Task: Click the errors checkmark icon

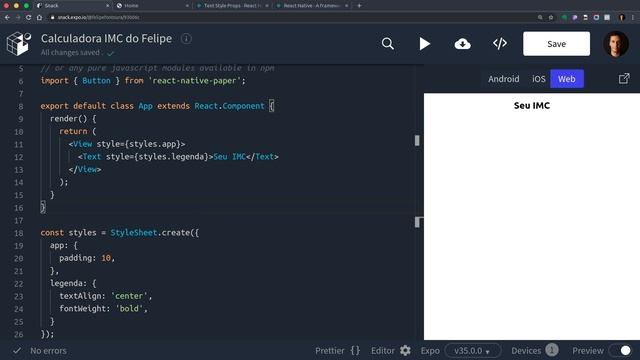Action: [x=17, y=351]
